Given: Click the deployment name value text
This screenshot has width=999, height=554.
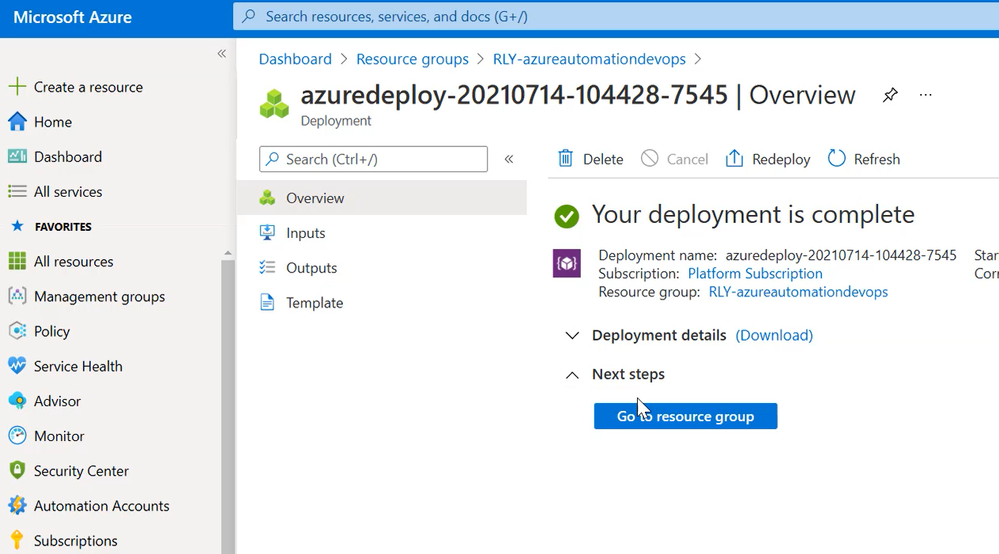Looking at the screenshot, I should click(841, 255).
